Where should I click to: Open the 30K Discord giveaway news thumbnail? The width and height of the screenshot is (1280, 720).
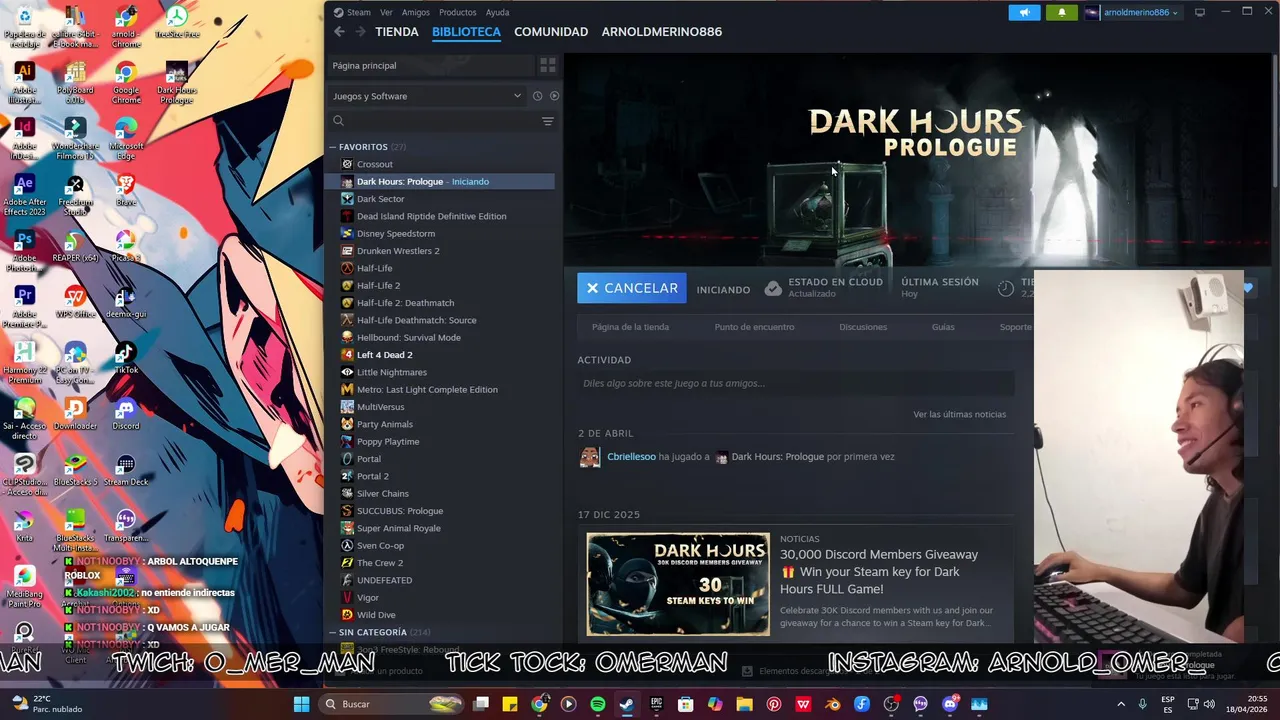click(678, 584)
